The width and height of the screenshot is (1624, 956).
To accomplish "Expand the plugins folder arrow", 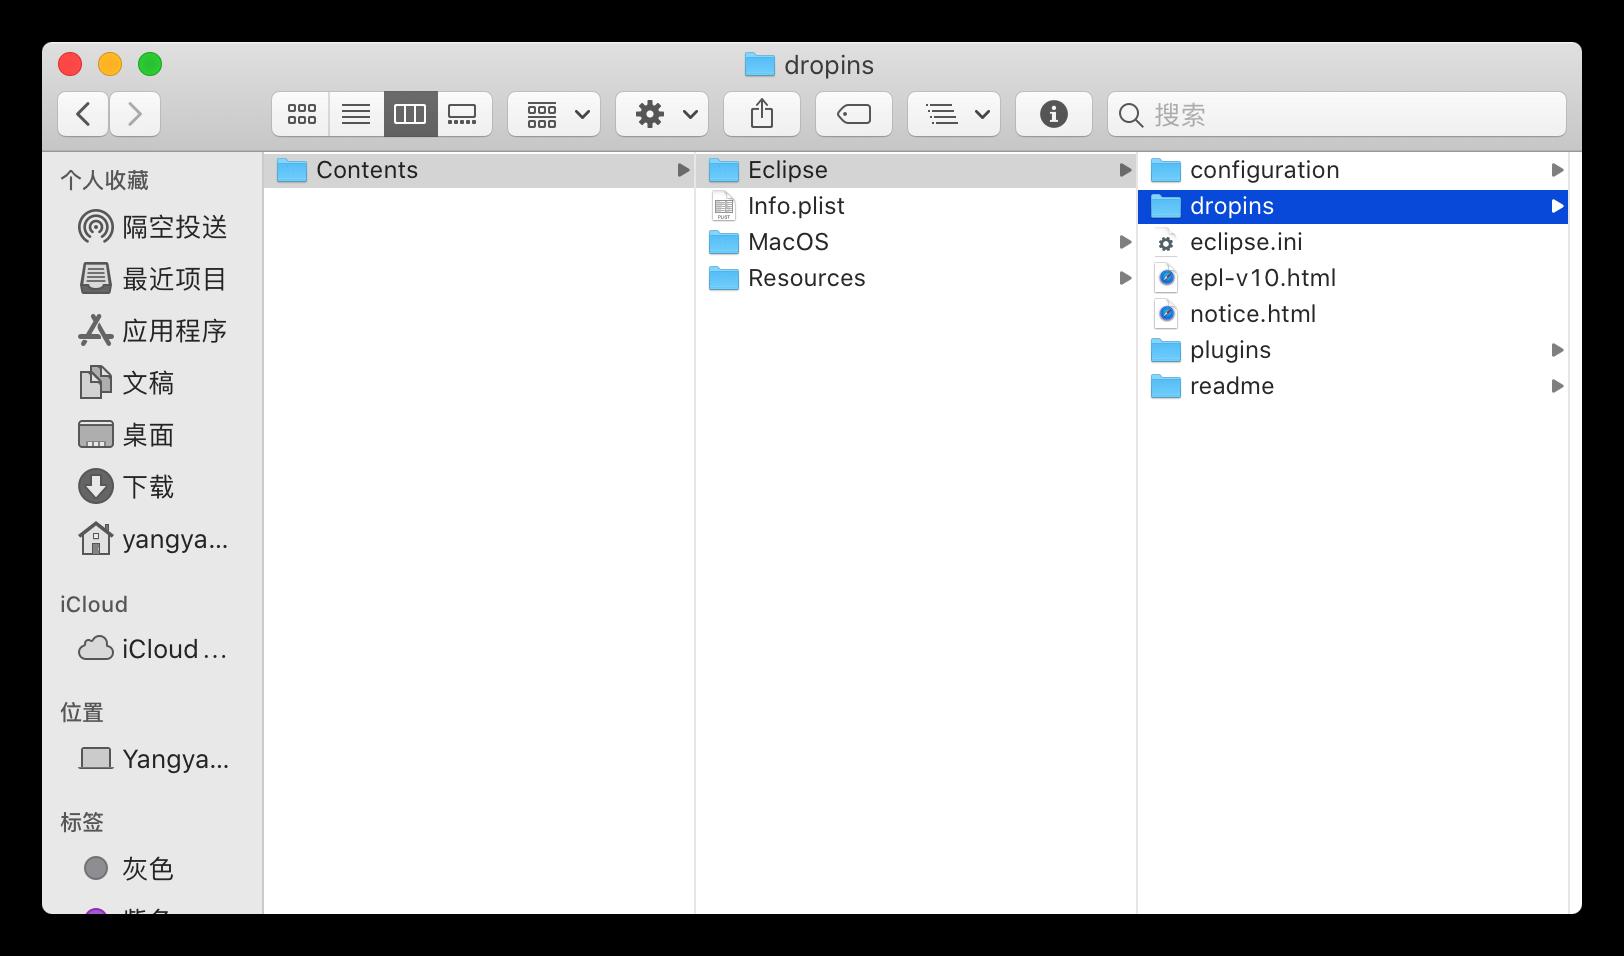I will (1557, 350).
